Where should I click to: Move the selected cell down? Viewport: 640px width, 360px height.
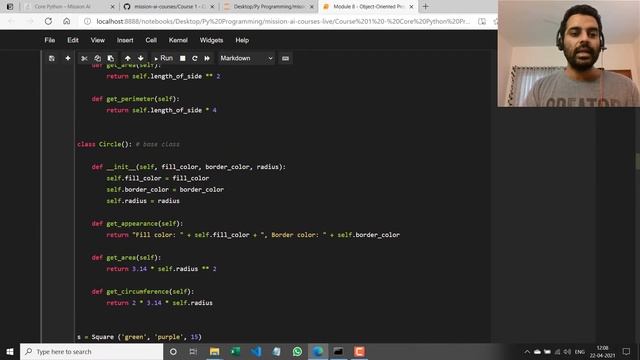(141, 58)
